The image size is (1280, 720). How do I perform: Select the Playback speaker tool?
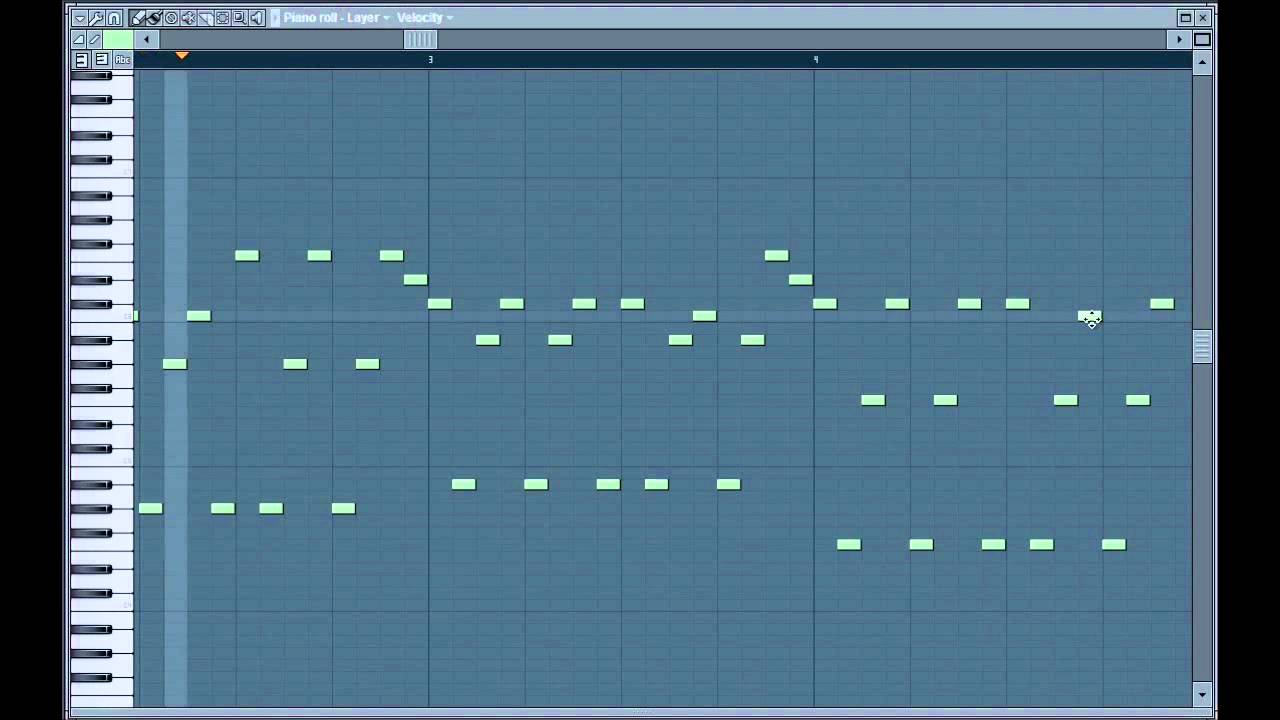[x=256, y=18]
